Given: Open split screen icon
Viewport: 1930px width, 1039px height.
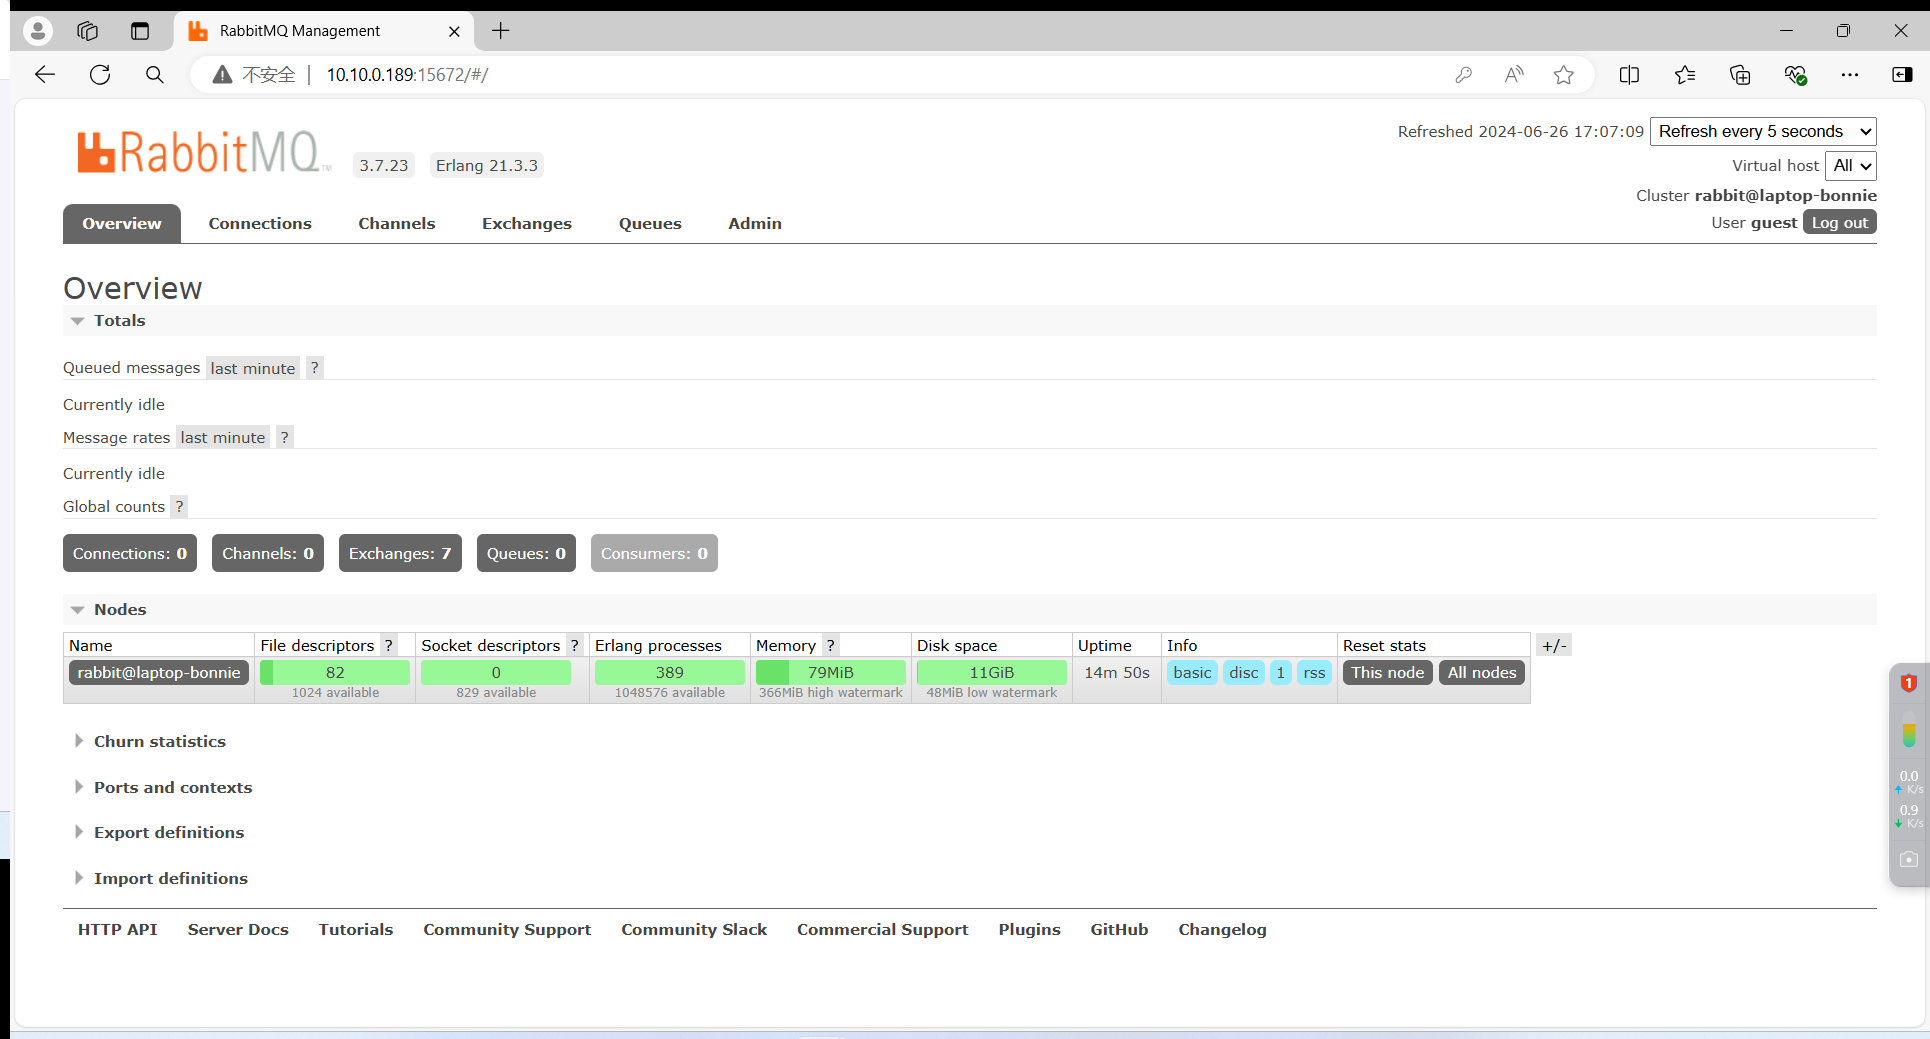Looking at the screenshot, I should pos(1629,75).
